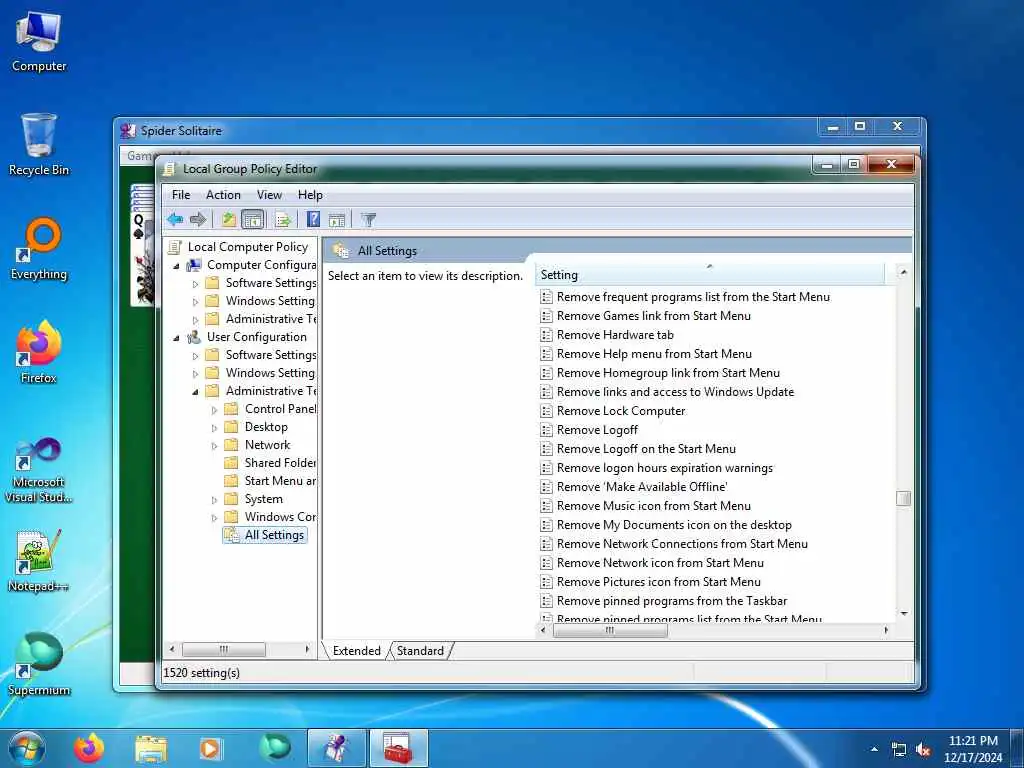Expand the System tree node

pos(214,500)
